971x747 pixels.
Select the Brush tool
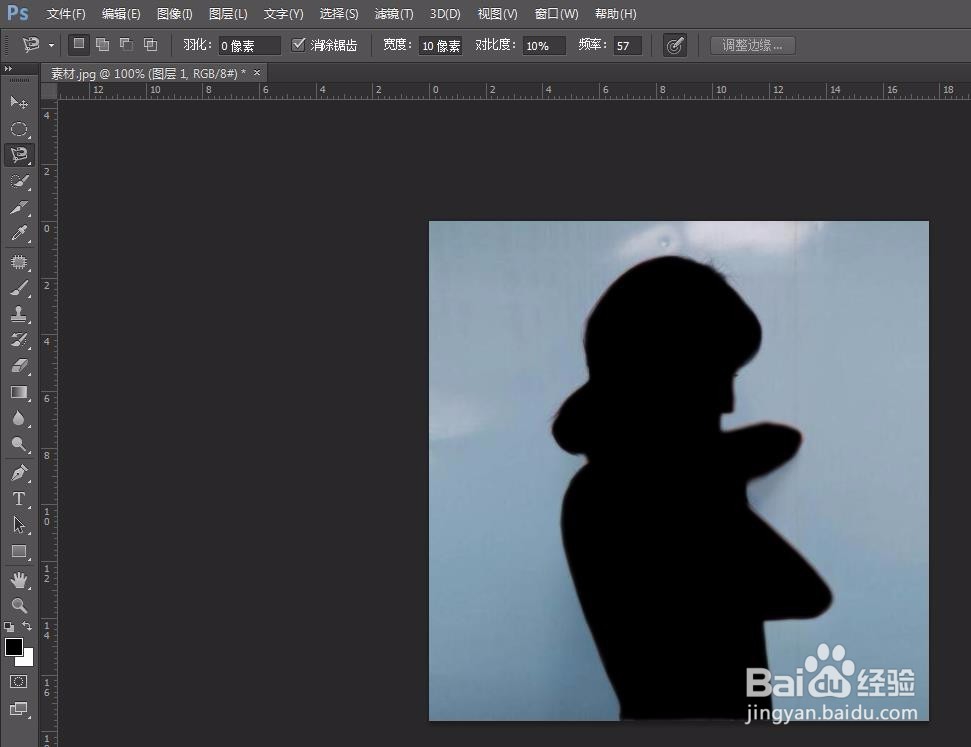(x=19, y=288)
